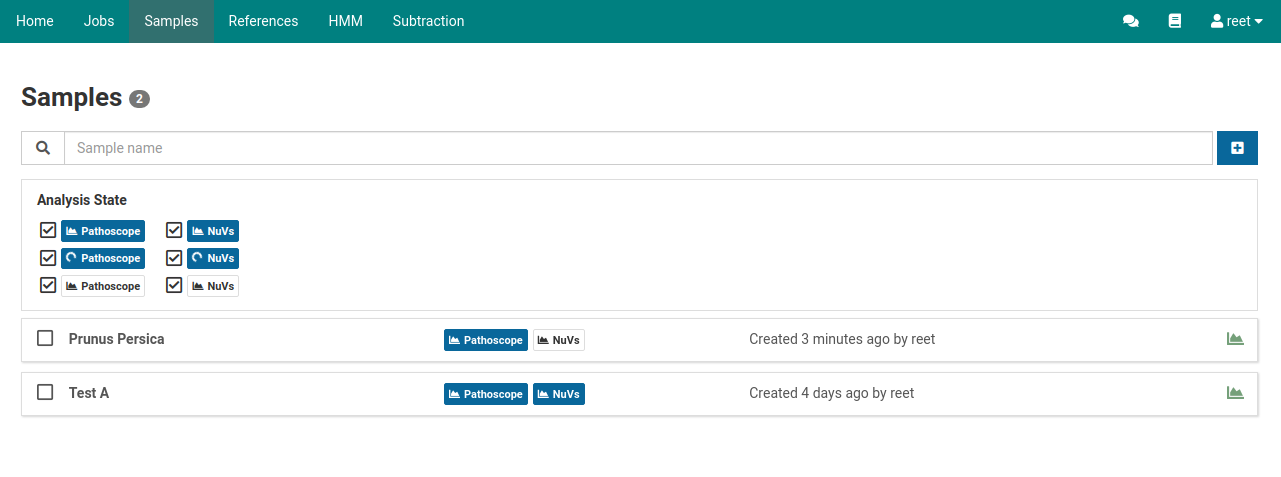1281x477 pixels.
Task: Click the create sample plus button
Action: 1237,148
